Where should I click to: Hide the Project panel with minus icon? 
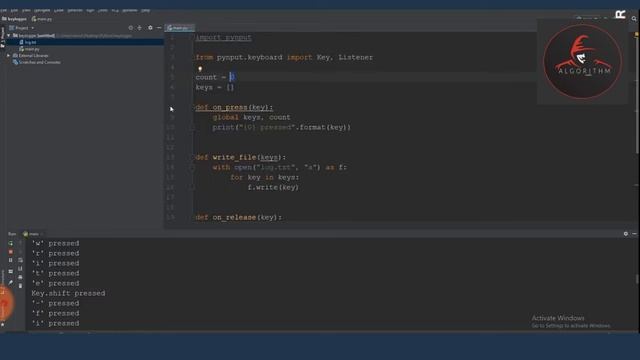[159, 28]
